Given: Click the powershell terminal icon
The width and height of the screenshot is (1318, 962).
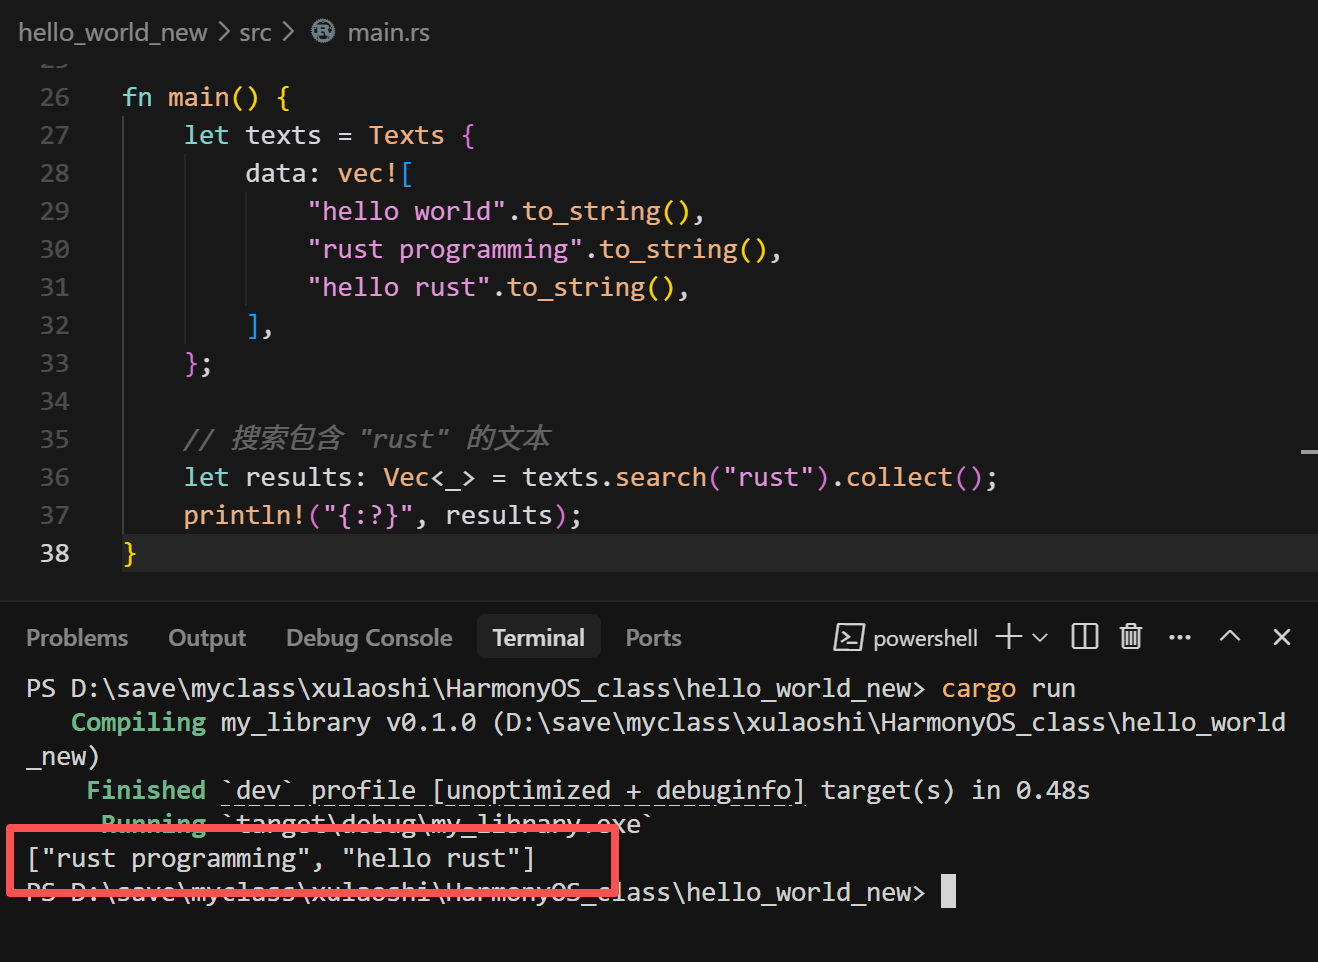Looking at the screenshot, I should coord(848,637).
